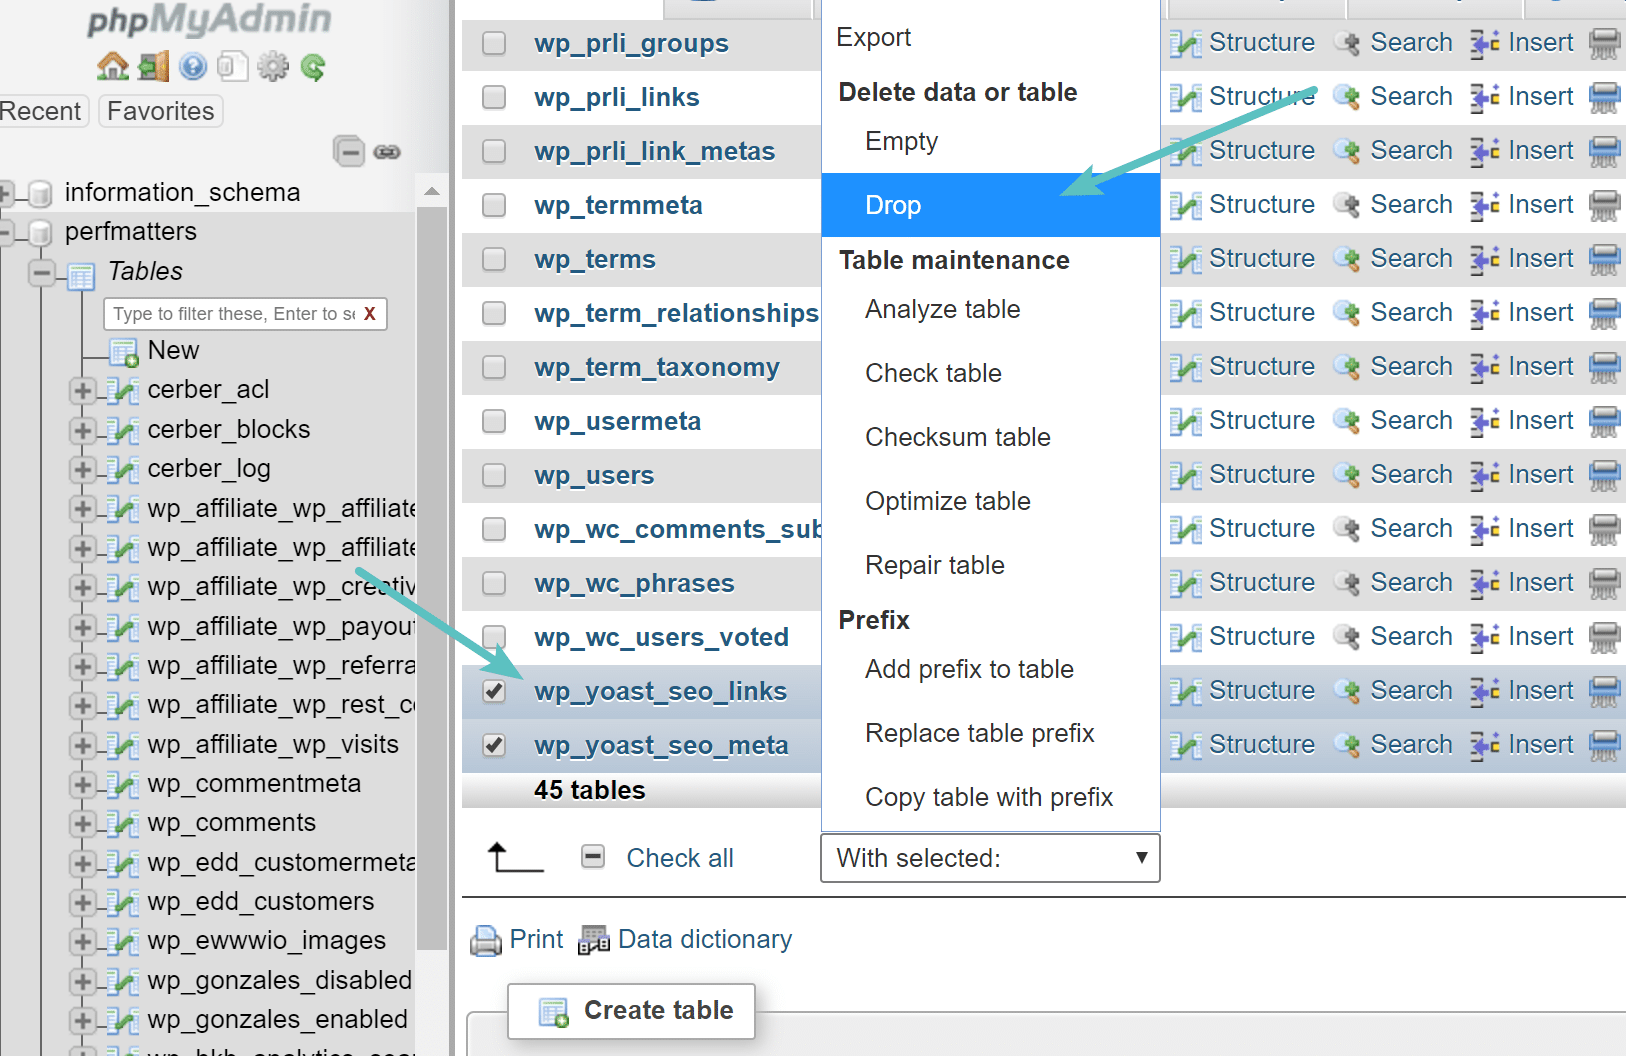Screen dimensions: 1626x1056
Task: Check the wp_prli_groups table checkbox
Action: coord(494,43)
